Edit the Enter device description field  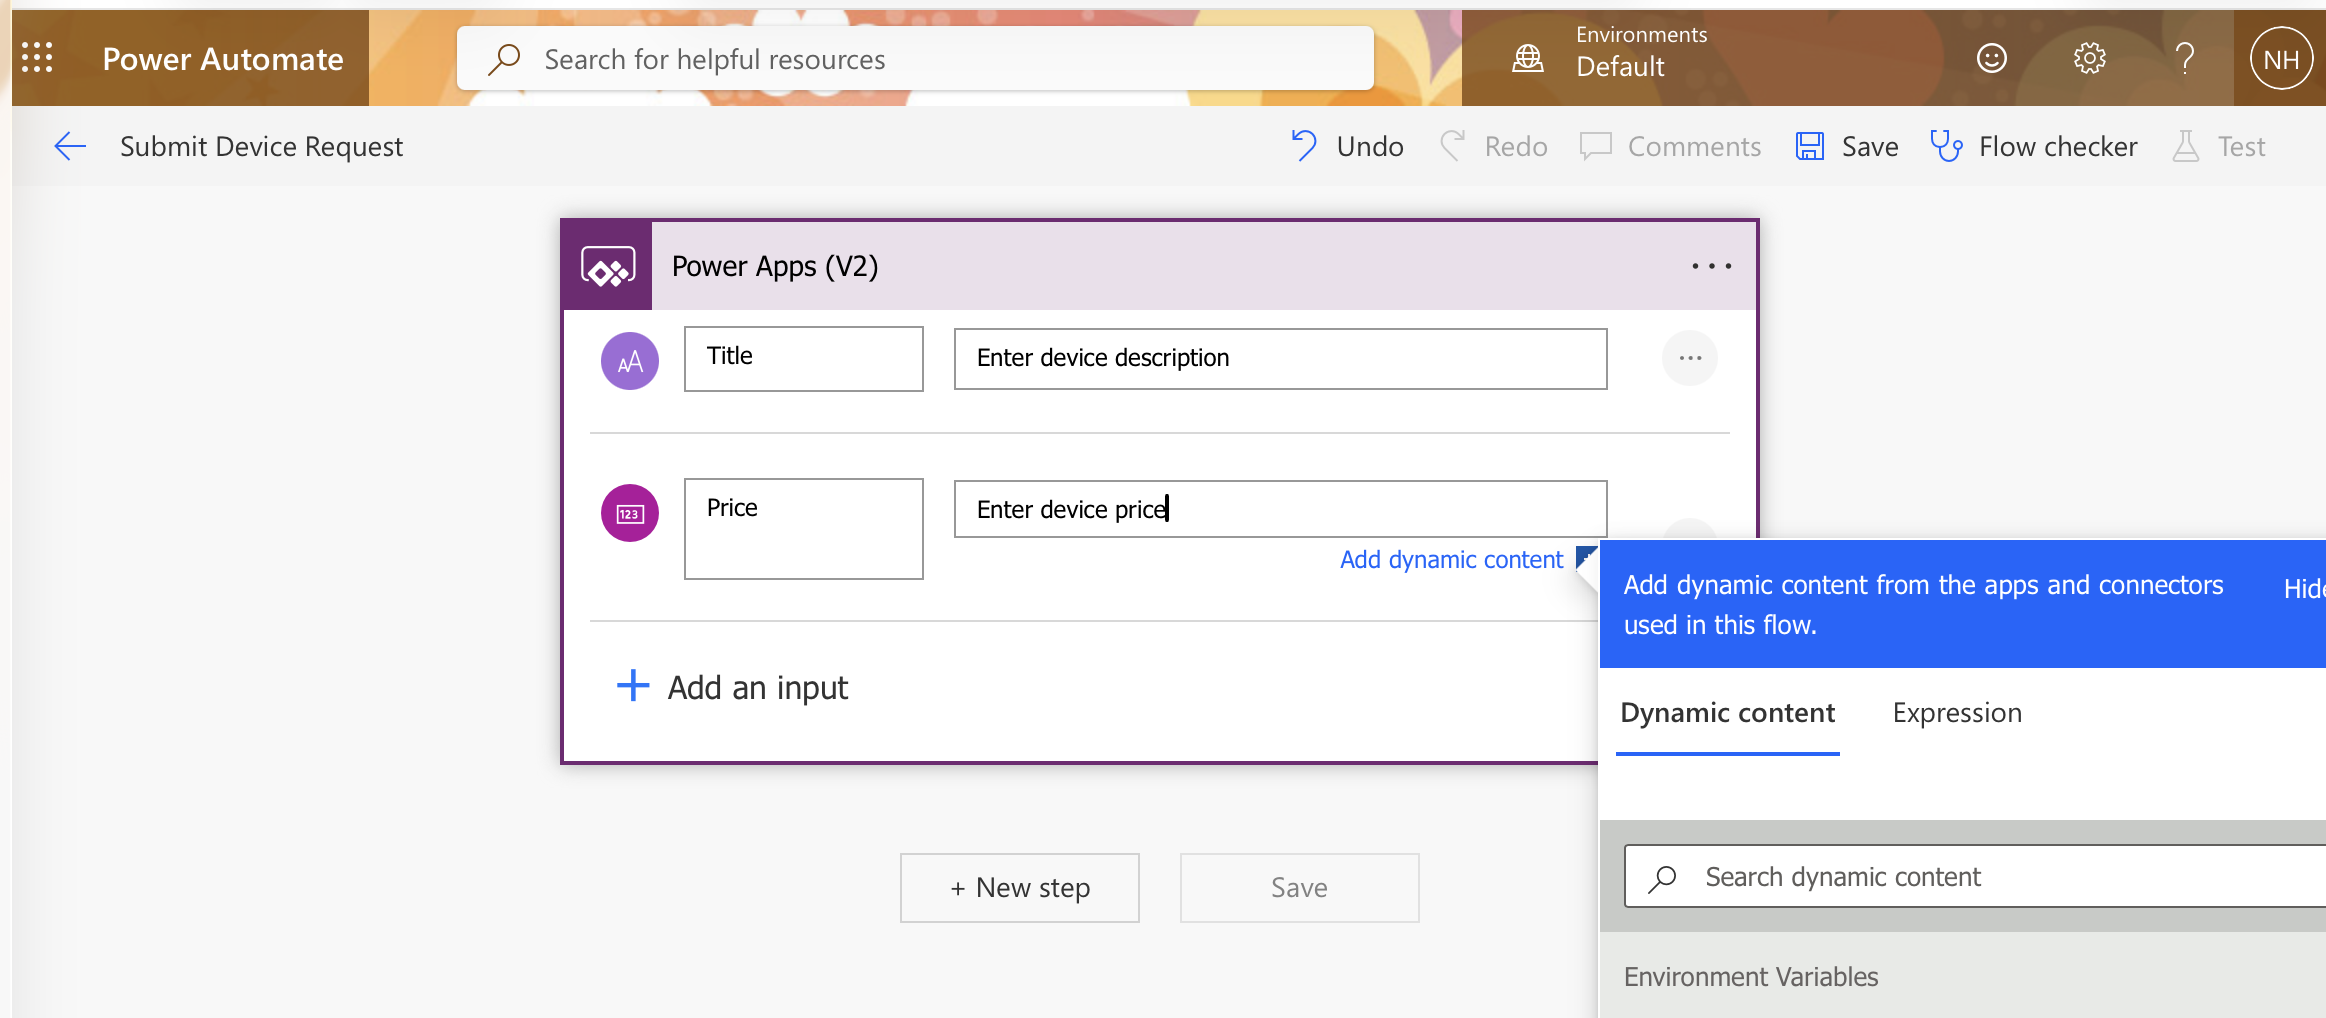tap(1281, 359)
